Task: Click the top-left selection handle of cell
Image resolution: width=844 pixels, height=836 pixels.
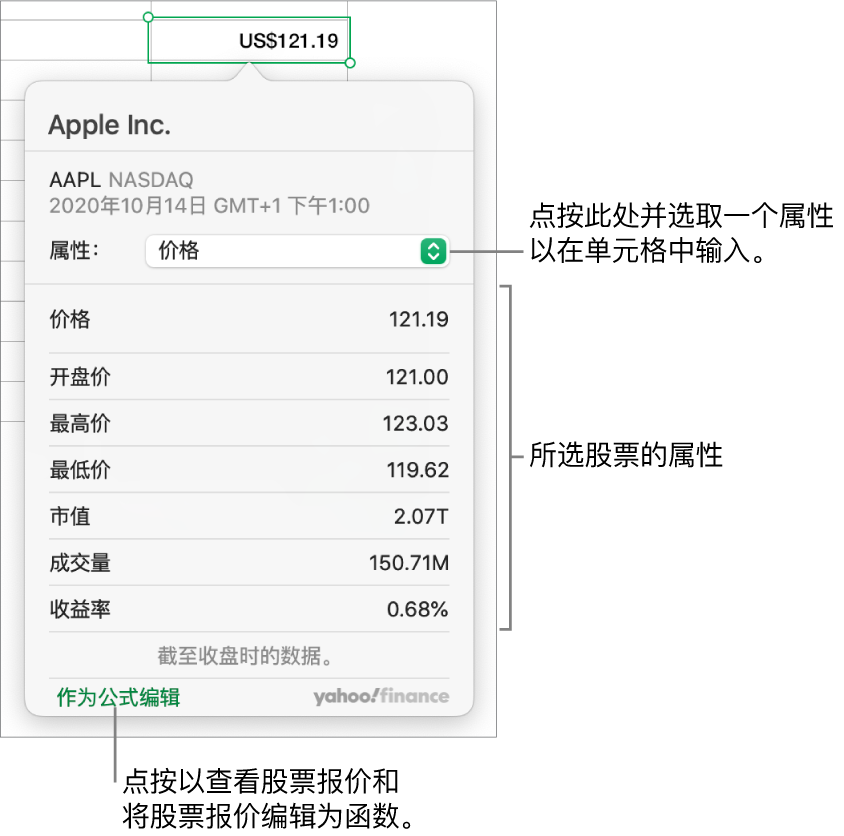Action: point(149,17)
